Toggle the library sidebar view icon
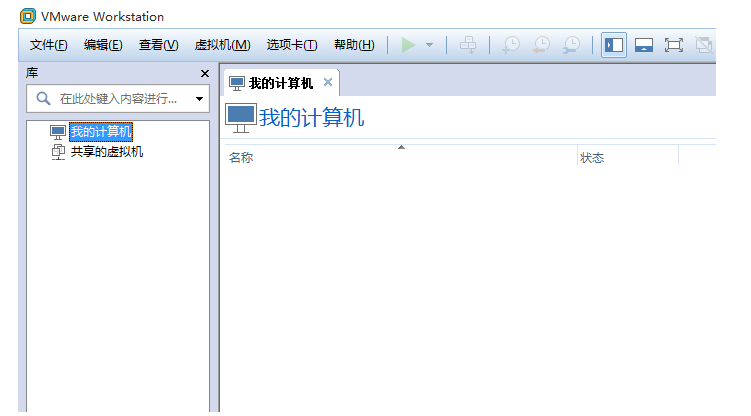Image resolution: width=751 pixels, height=416 pixels. [x=614, y=45]
